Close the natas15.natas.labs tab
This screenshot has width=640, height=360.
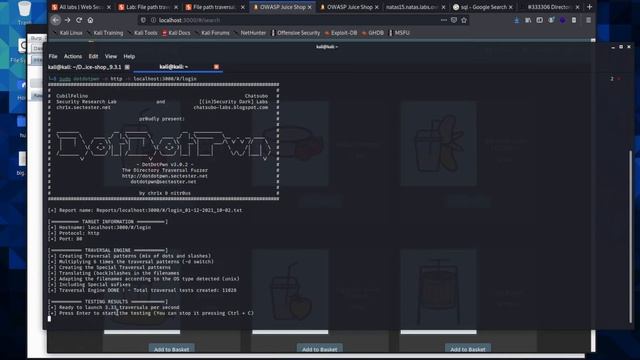click(x=444, y=7)
